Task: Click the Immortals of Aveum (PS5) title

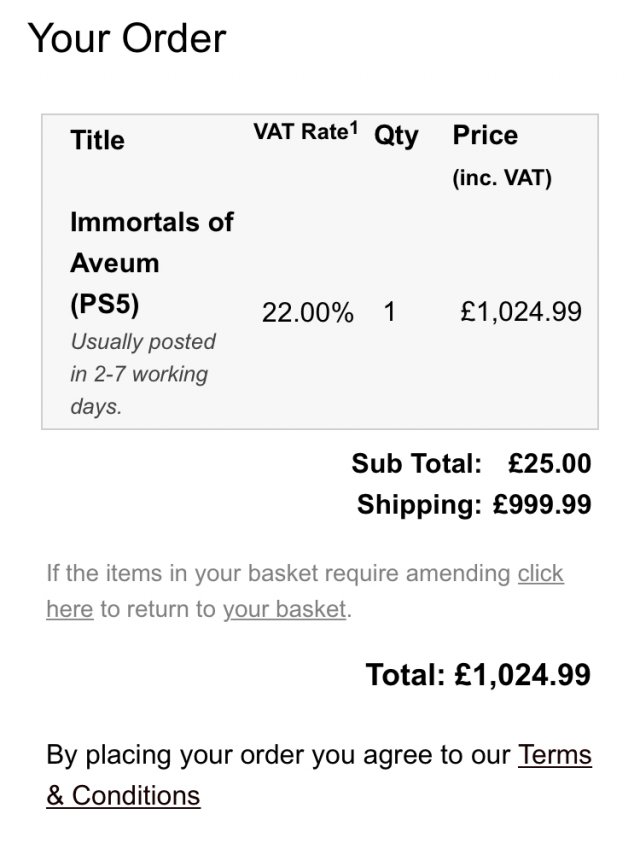Action: [151, 263]
